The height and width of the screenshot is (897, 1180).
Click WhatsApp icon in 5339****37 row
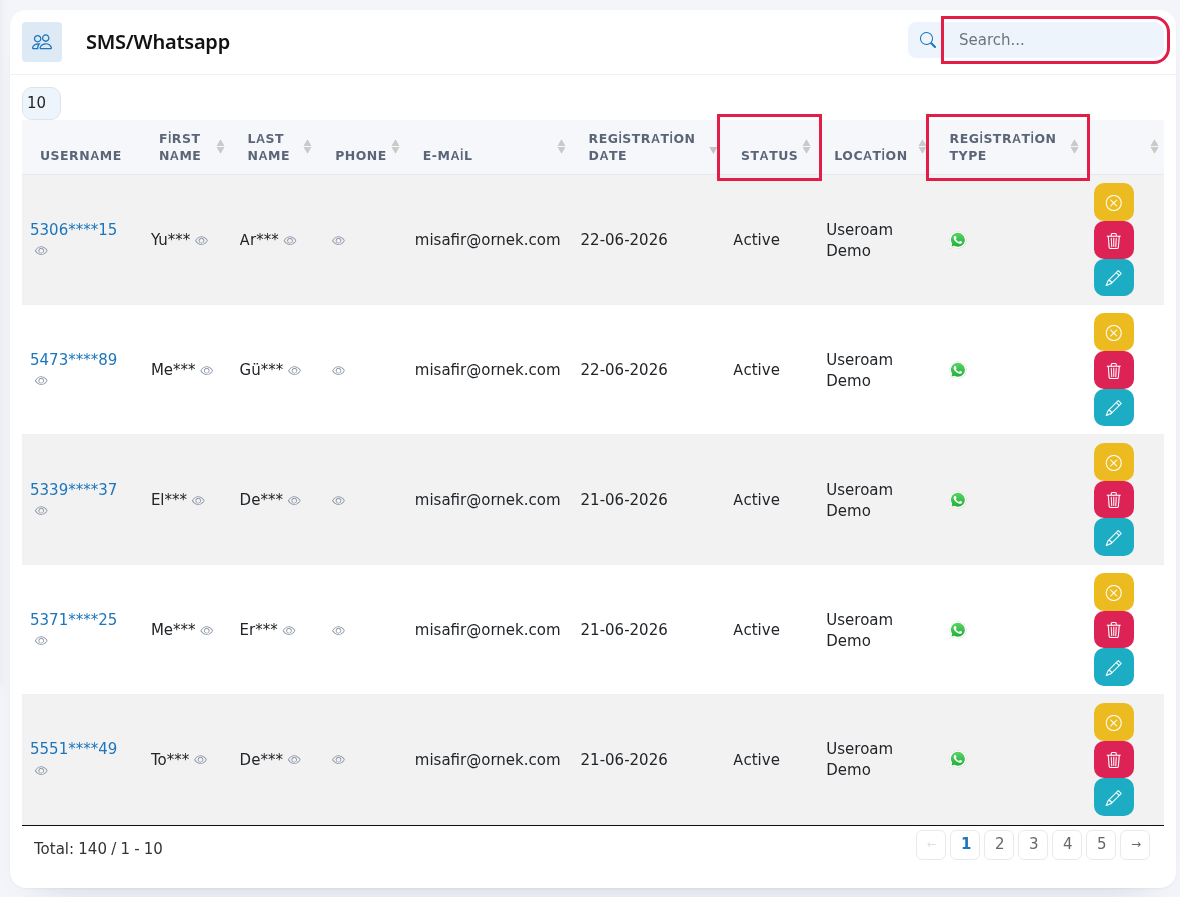pyautogui.click(x=958, y=500)
